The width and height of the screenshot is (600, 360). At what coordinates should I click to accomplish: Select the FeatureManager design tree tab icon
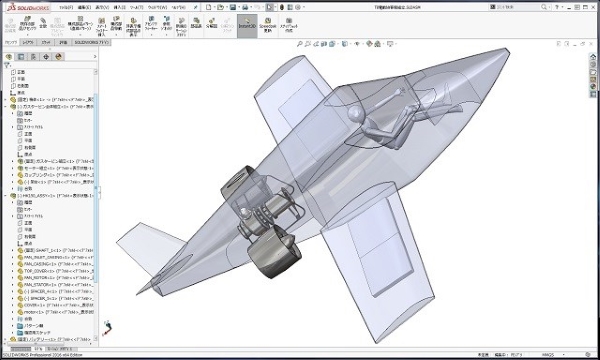9,57
